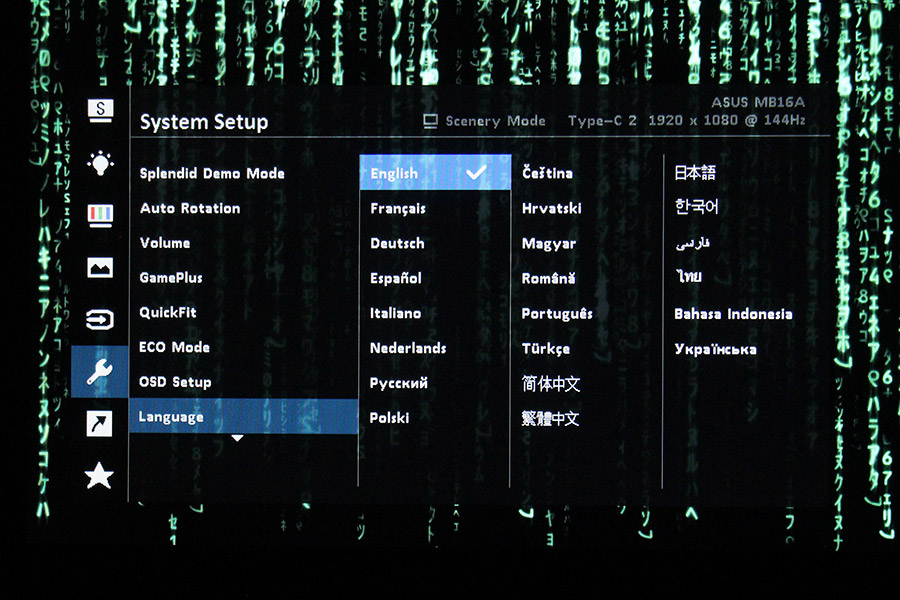Open the Volume setting
Image resolution: width=900 pixels, height=600 pixels.
[x=165, y=243]
